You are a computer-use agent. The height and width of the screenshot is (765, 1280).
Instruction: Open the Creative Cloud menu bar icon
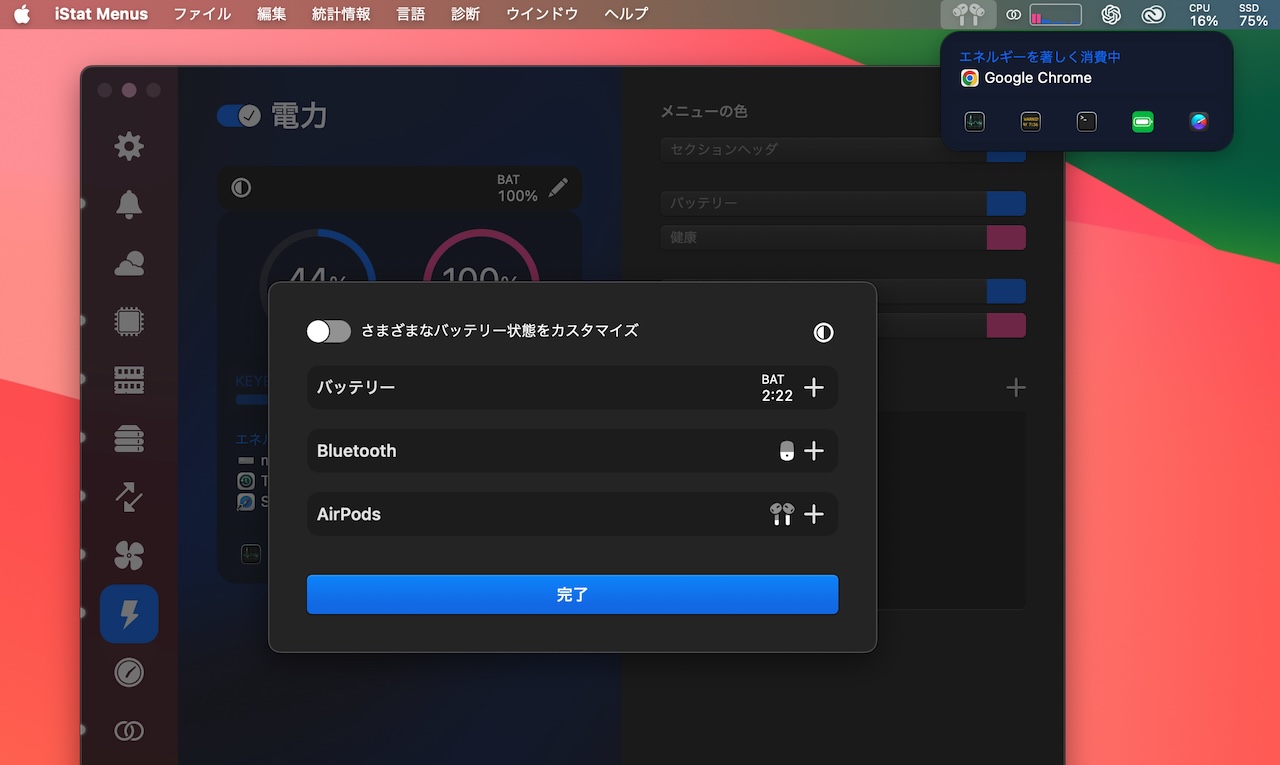(x=1154, y=14)
